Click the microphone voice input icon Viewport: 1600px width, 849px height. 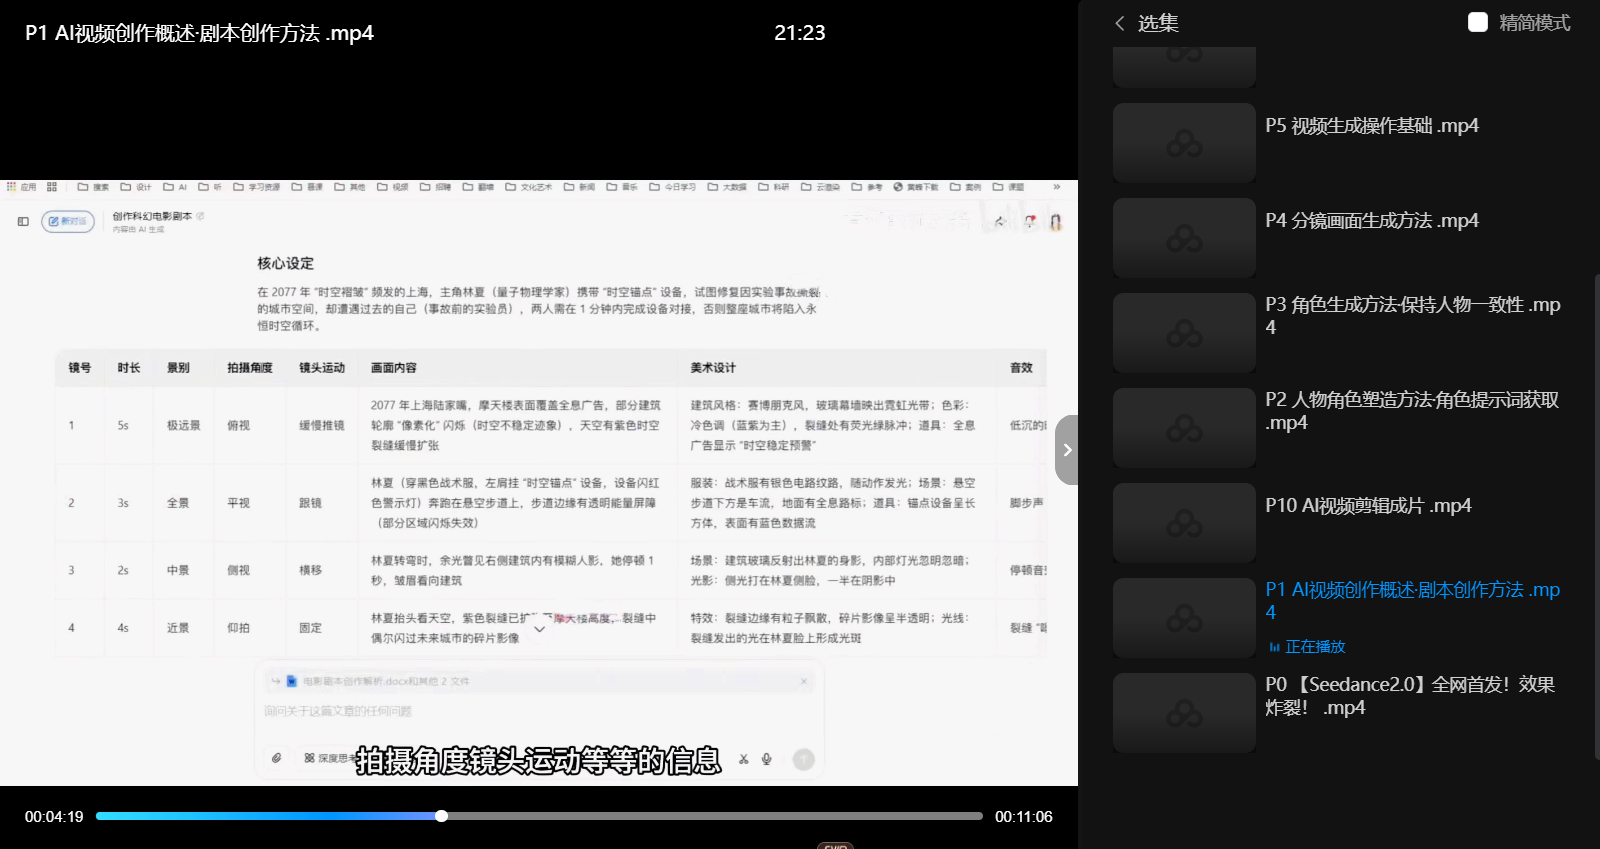click(767, 759)
